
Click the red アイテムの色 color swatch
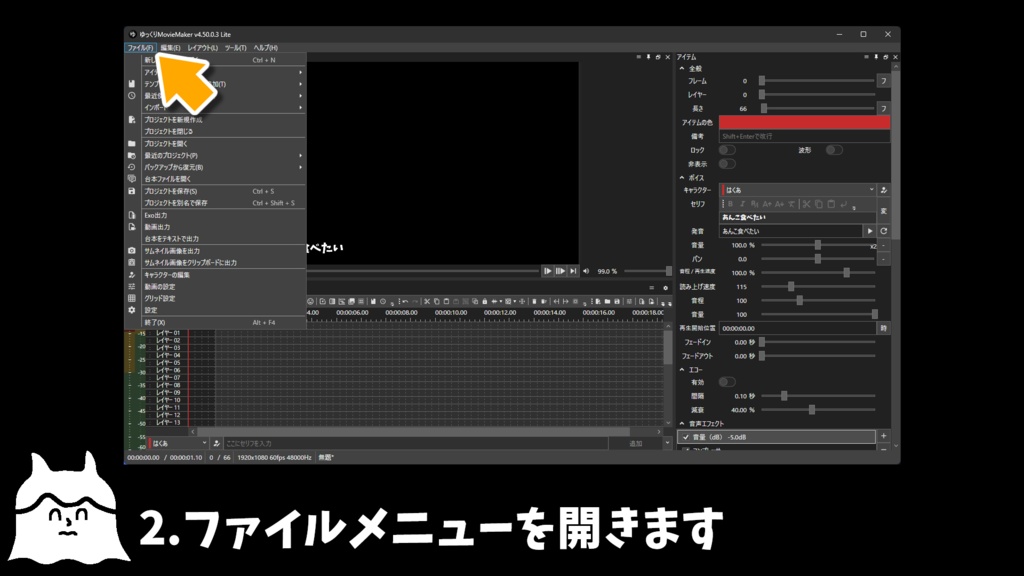[805, 122]
